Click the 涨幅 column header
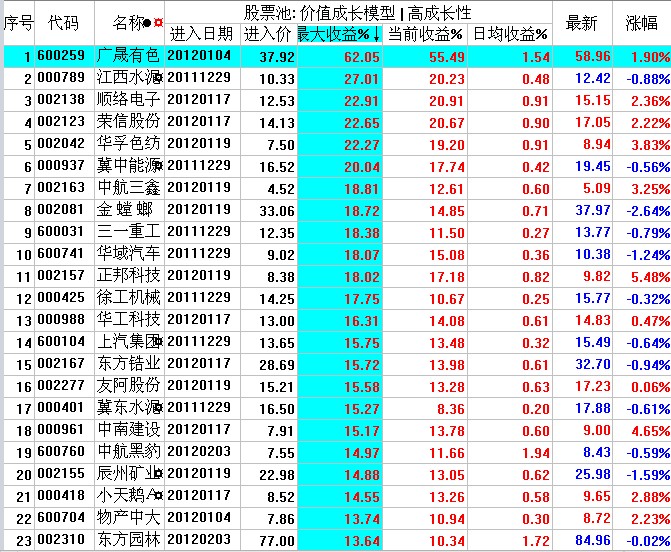This screenshot has height=552, width=671. 641,23
